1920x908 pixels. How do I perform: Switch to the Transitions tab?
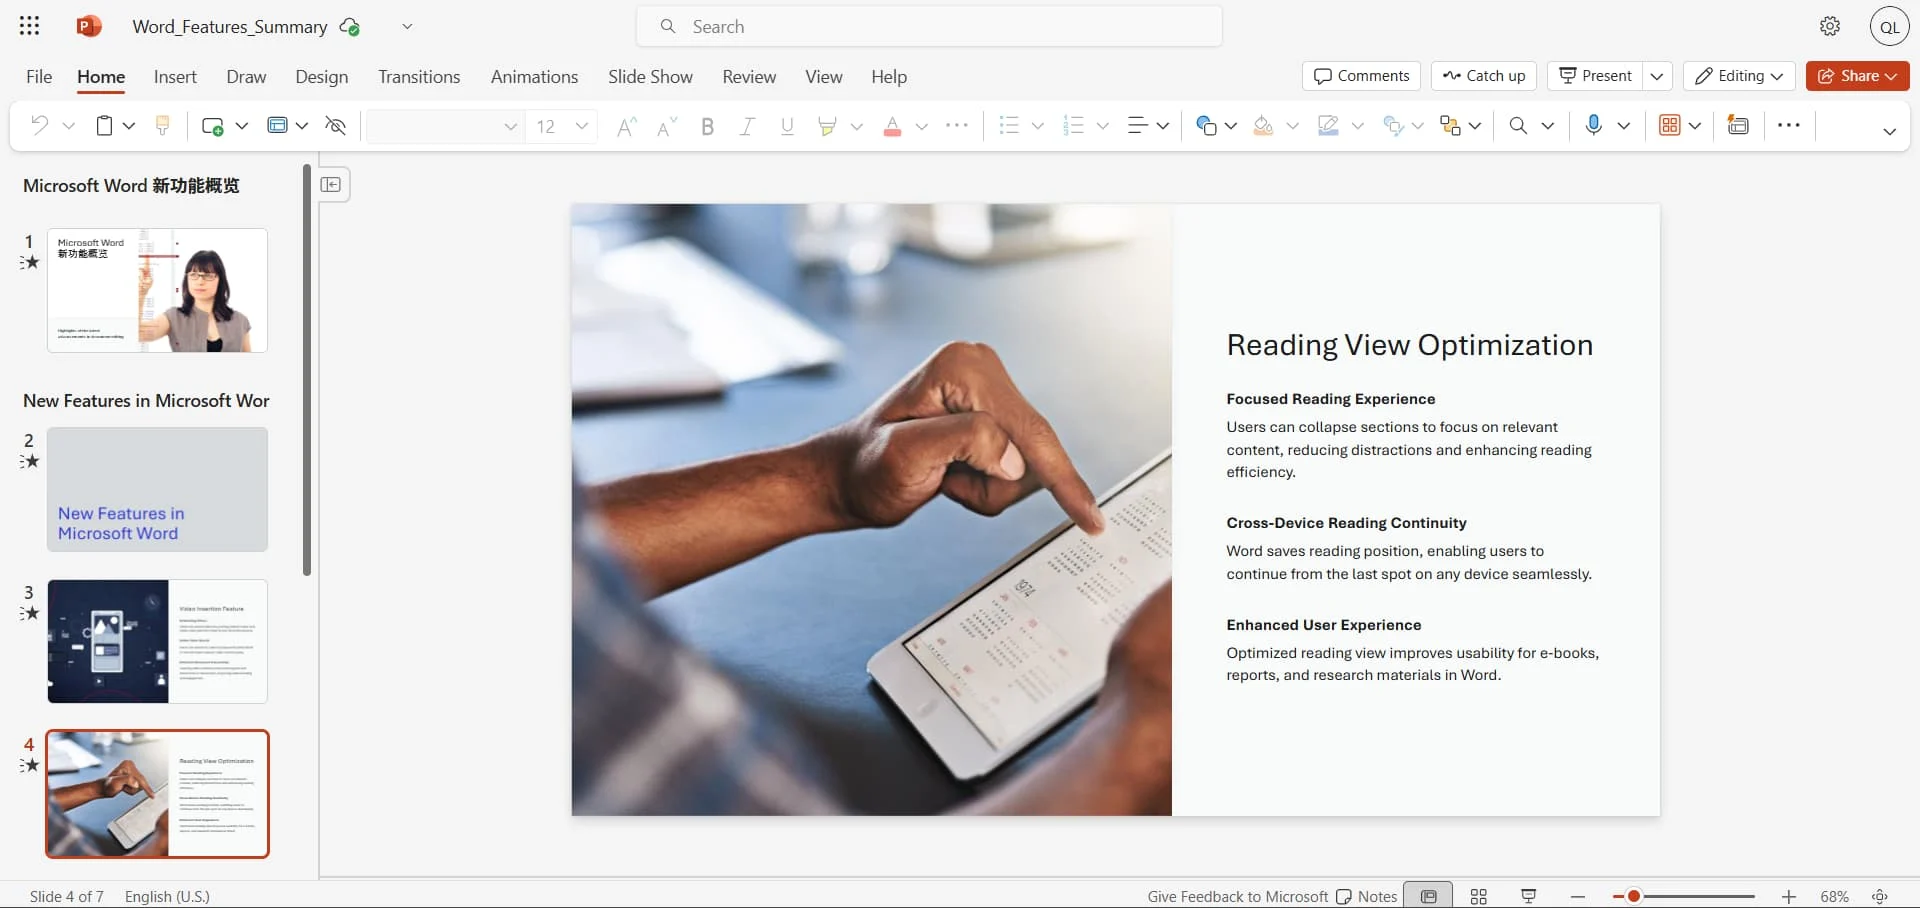click(x=419, y=77)
